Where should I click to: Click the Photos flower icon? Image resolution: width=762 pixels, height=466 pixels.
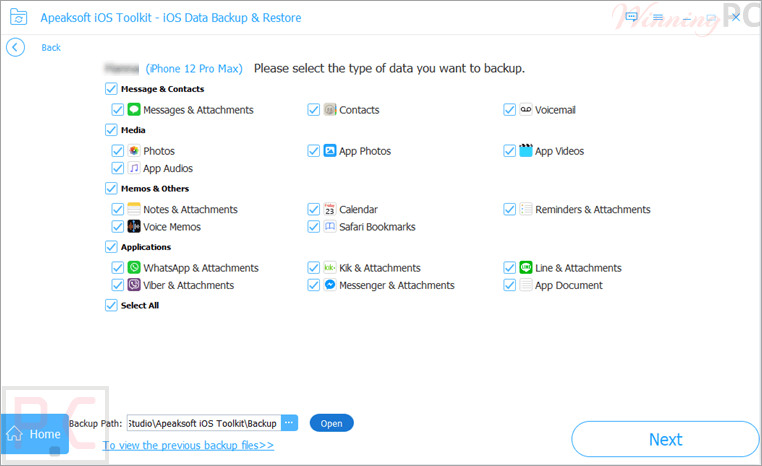tap(134, 151)
